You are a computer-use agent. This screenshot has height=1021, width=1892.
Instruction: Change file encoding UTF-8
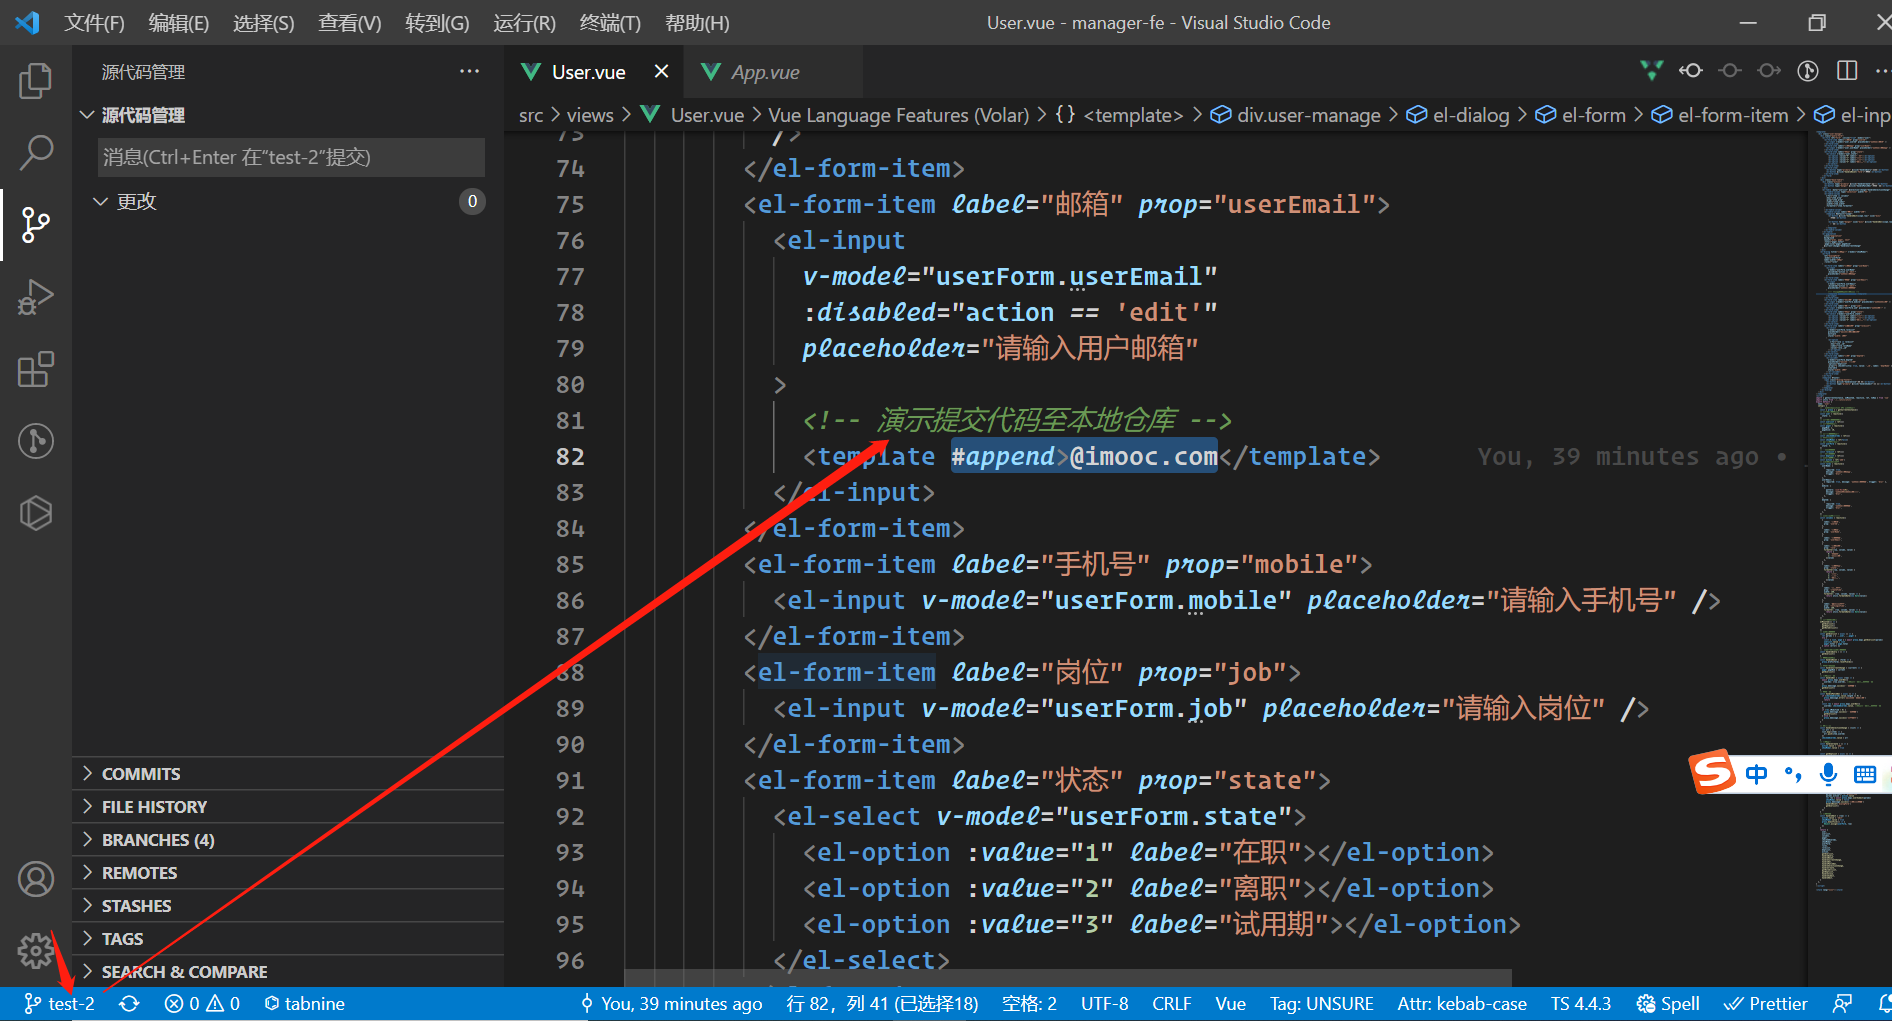coord(1104,1004)
